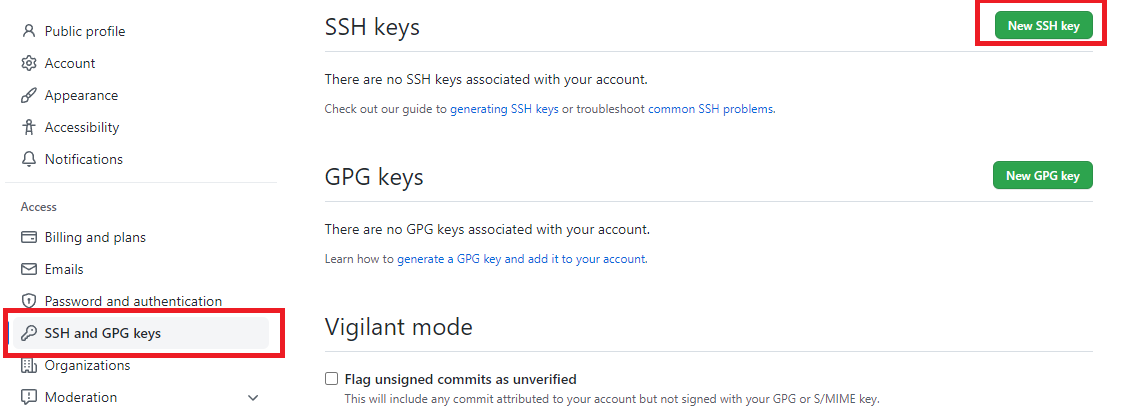
Task: Click the Emails envelope icon
Action: (29, 270)
